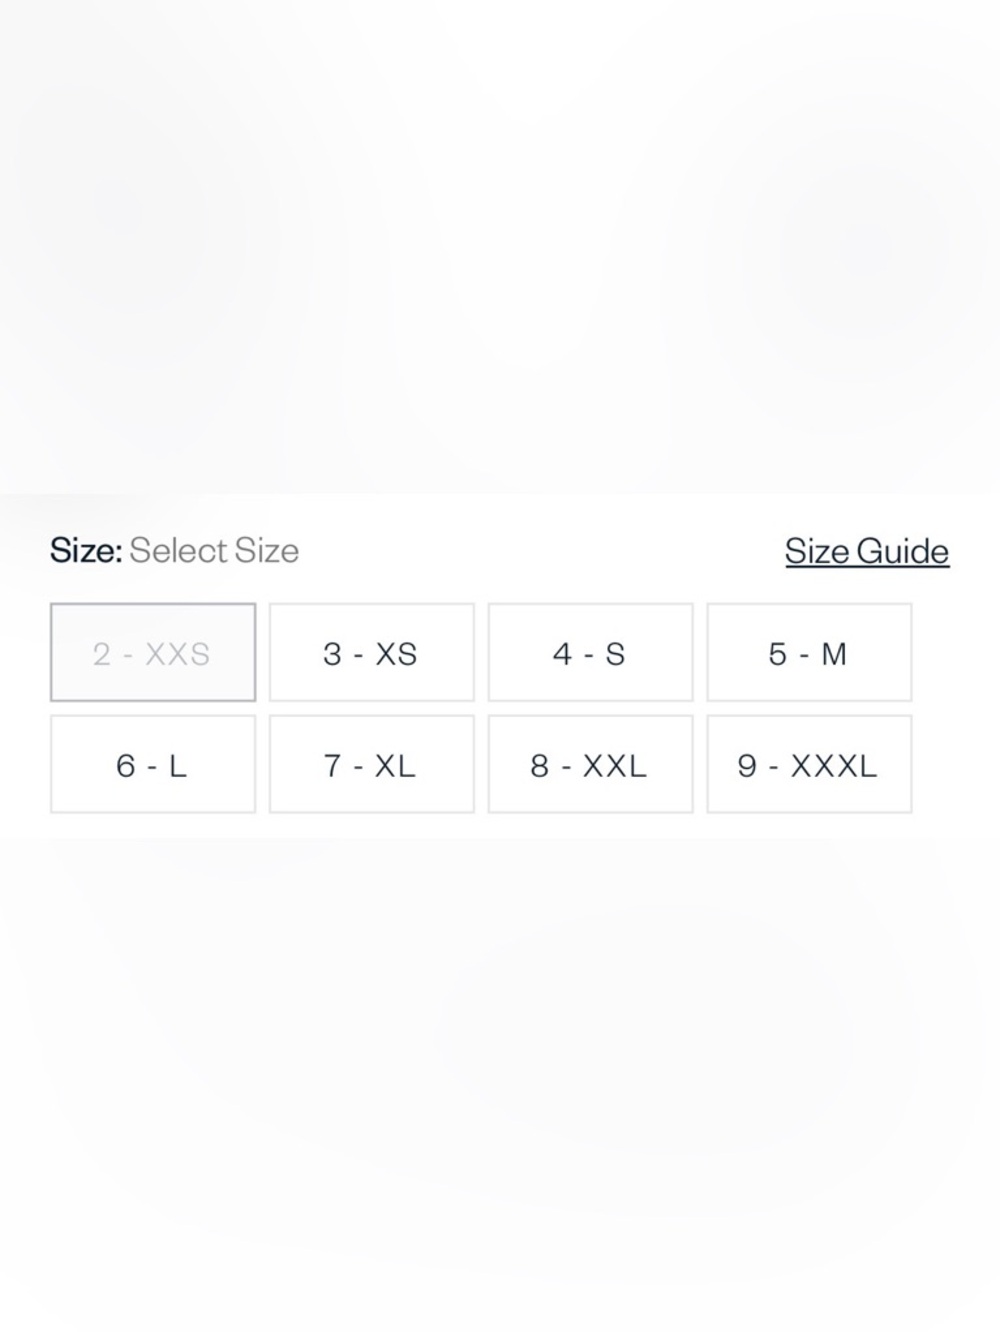Click the unavailable XXS size box
The width and height of the screenshot is (1000, 1332).
(153, 653)
